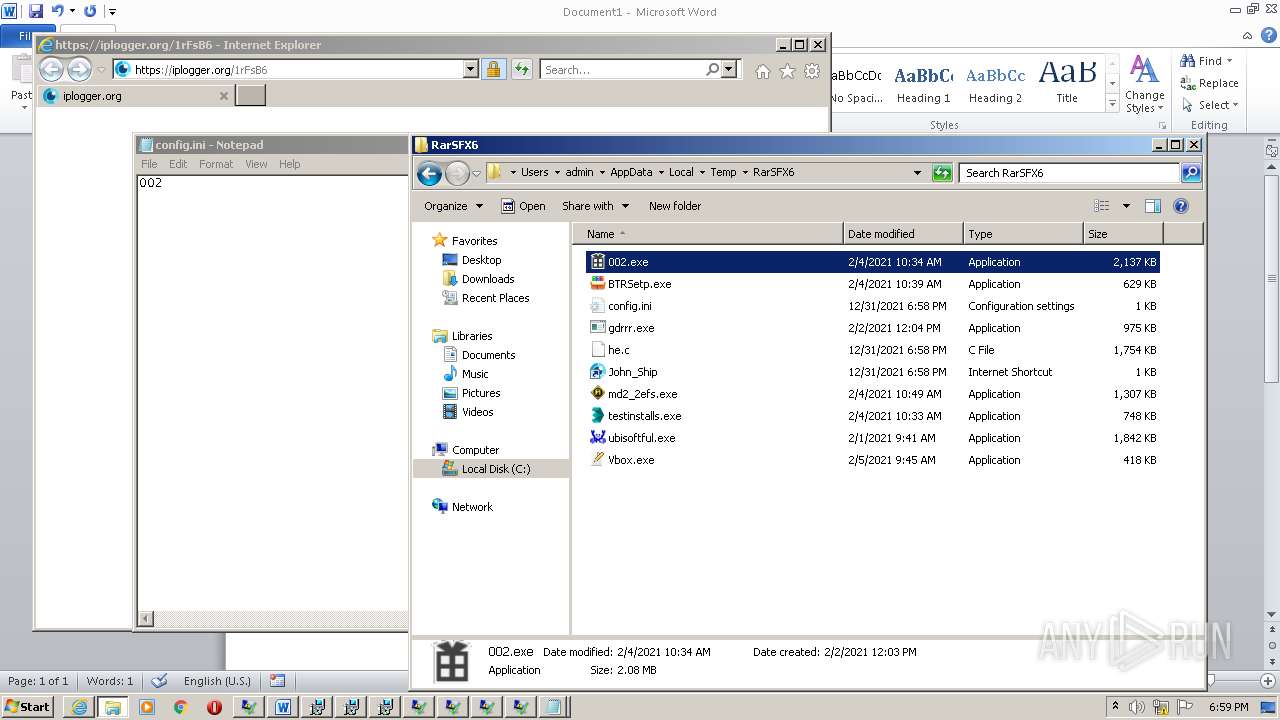Select Documents under Libraries
The width and height of the screenshot is (1280, 720).
(488, 355)
